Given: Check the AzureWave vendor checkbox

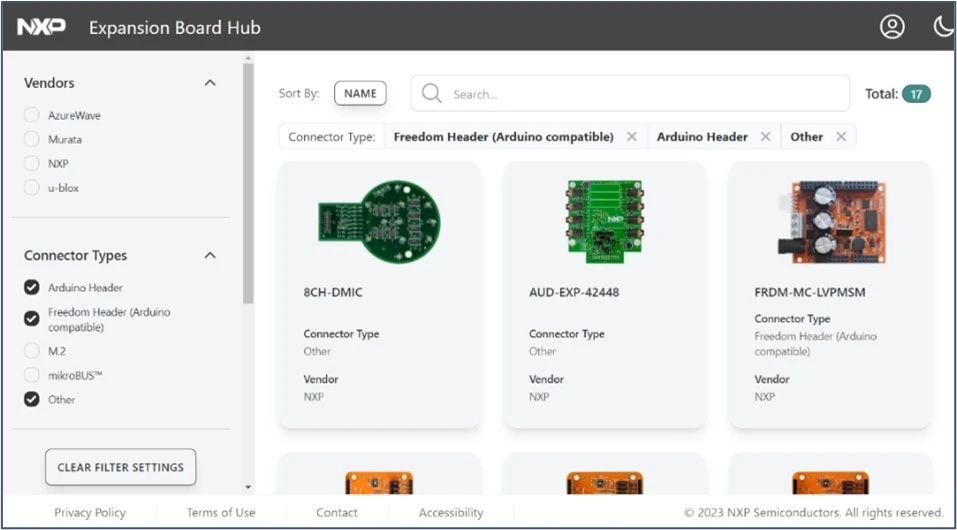Looking at the screenshot, I should 32,115.
